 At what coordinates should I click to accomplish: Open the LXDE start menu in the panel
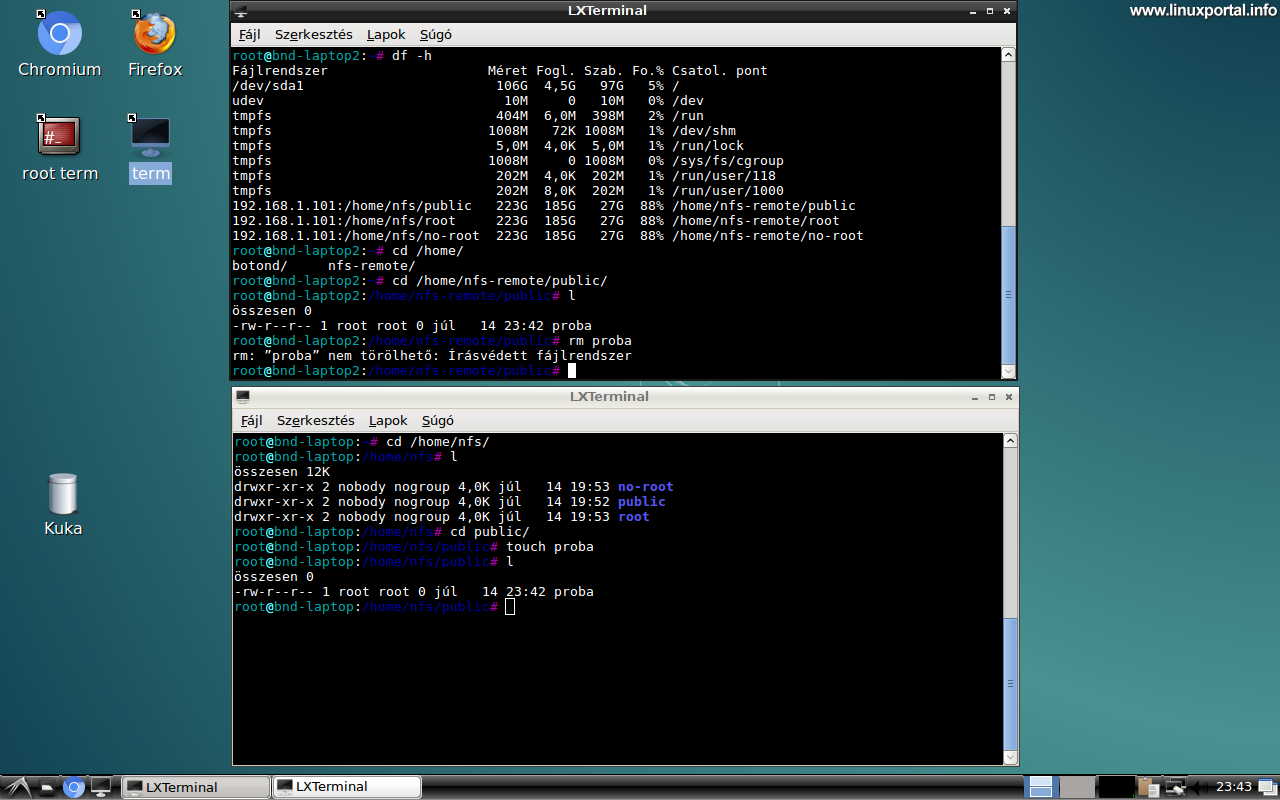[18, 787]
